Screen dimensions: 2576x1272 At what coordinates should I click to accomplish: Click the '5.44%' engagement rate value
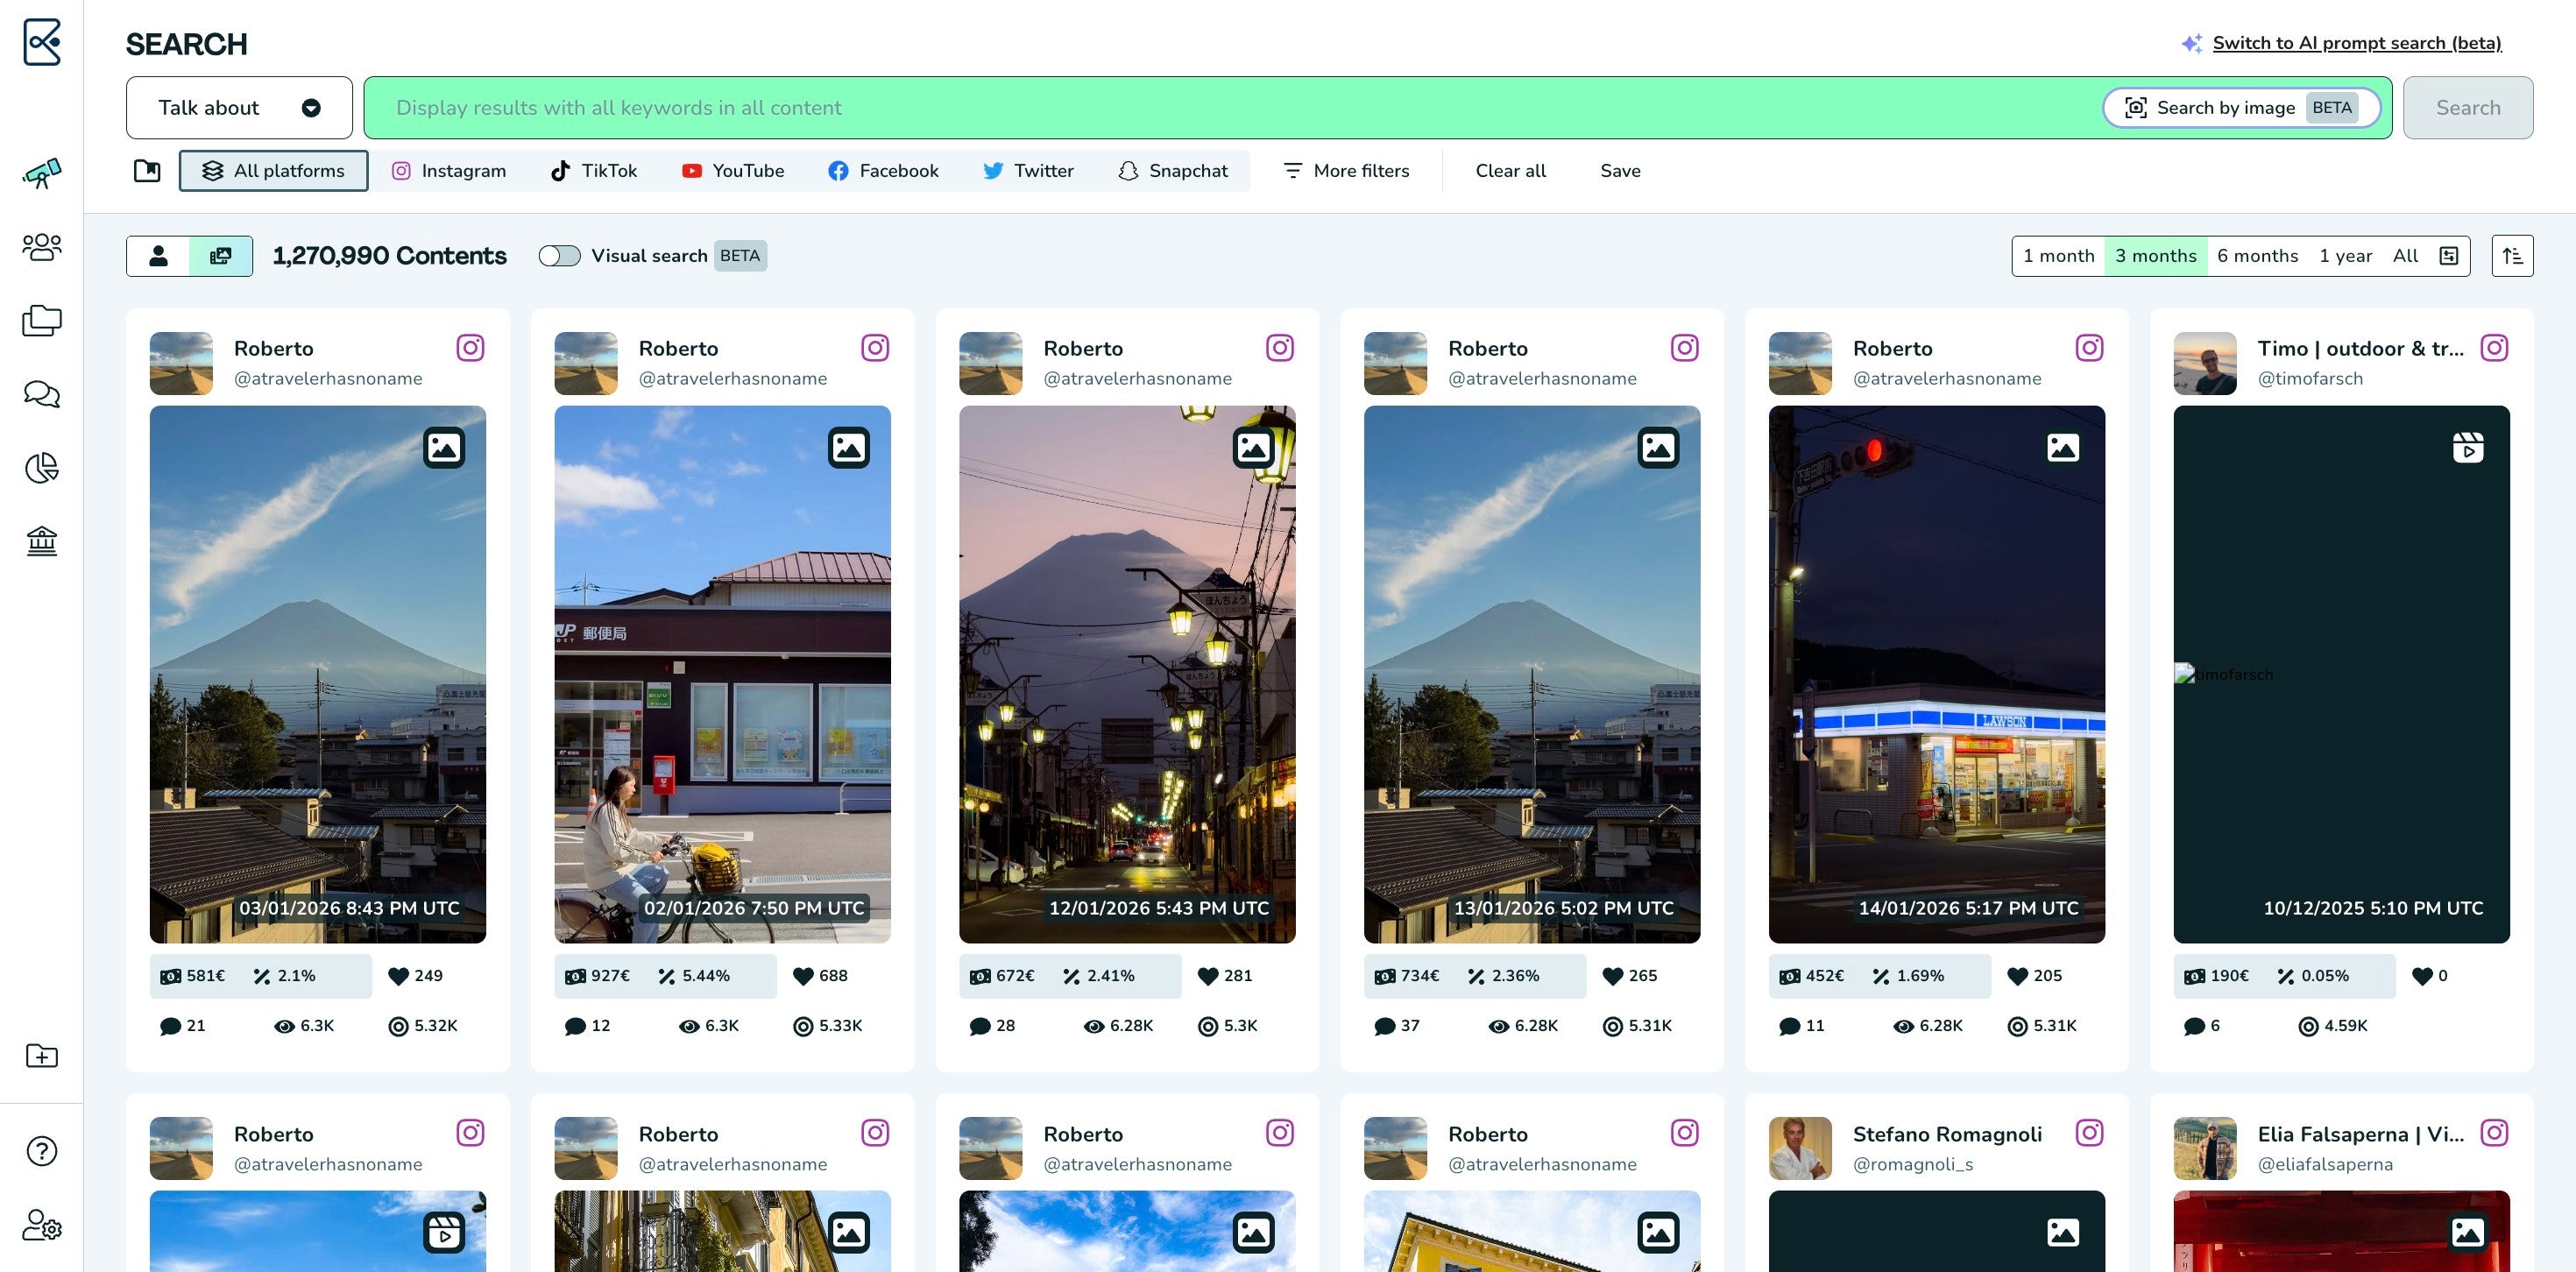(706, 976)
